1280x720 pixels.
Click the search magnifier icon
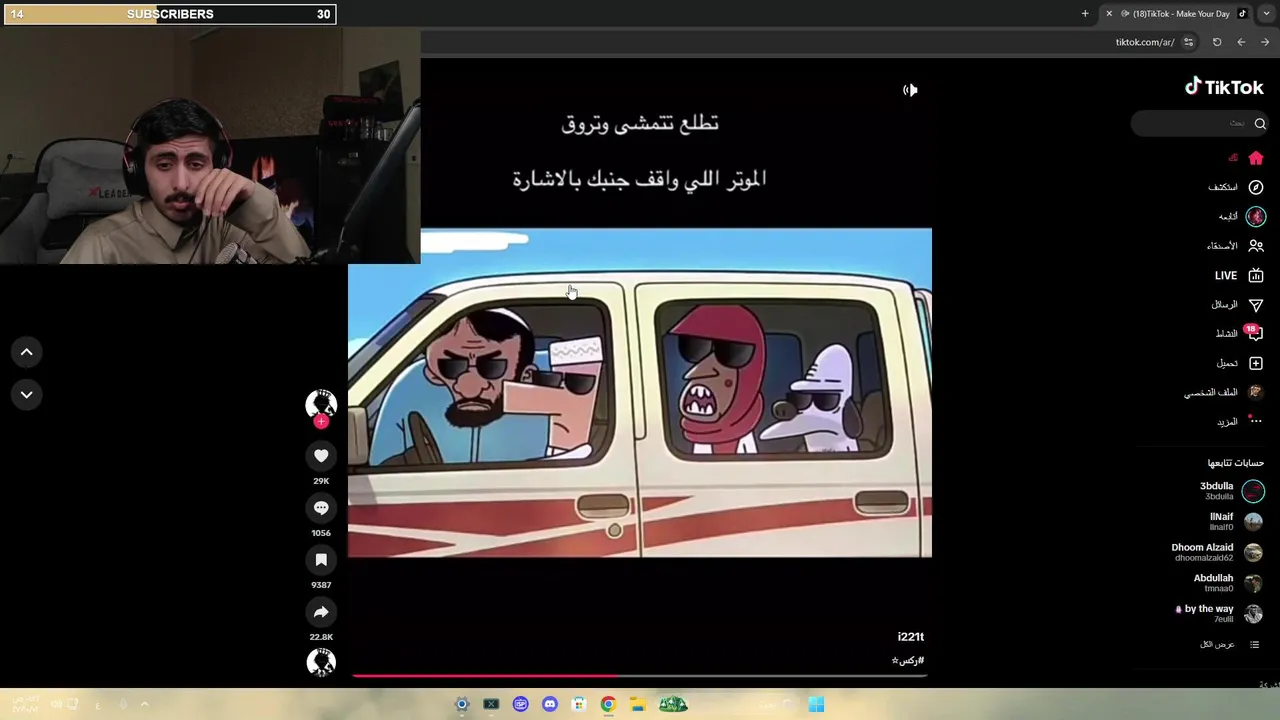(1260, 124)
